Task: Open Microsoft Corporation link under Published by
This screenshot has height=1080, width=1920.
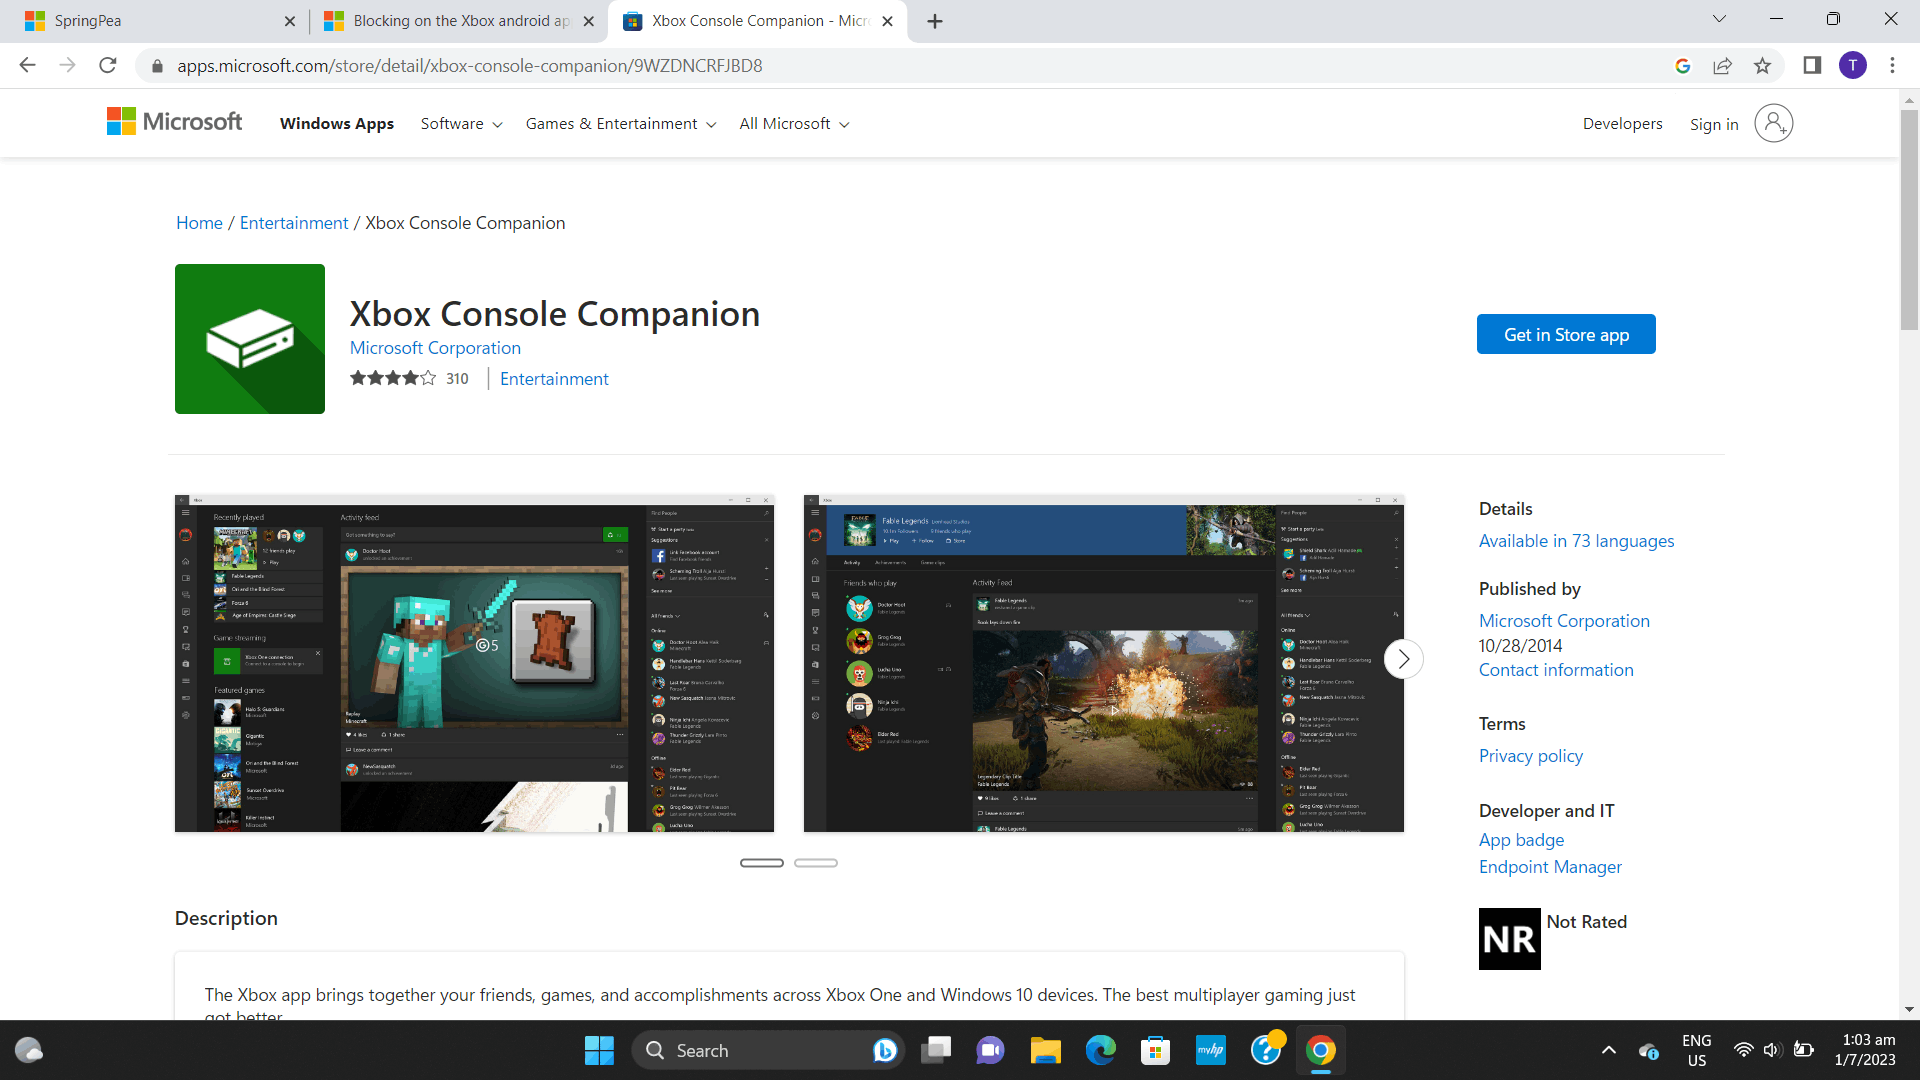Action: [1564, 621]
